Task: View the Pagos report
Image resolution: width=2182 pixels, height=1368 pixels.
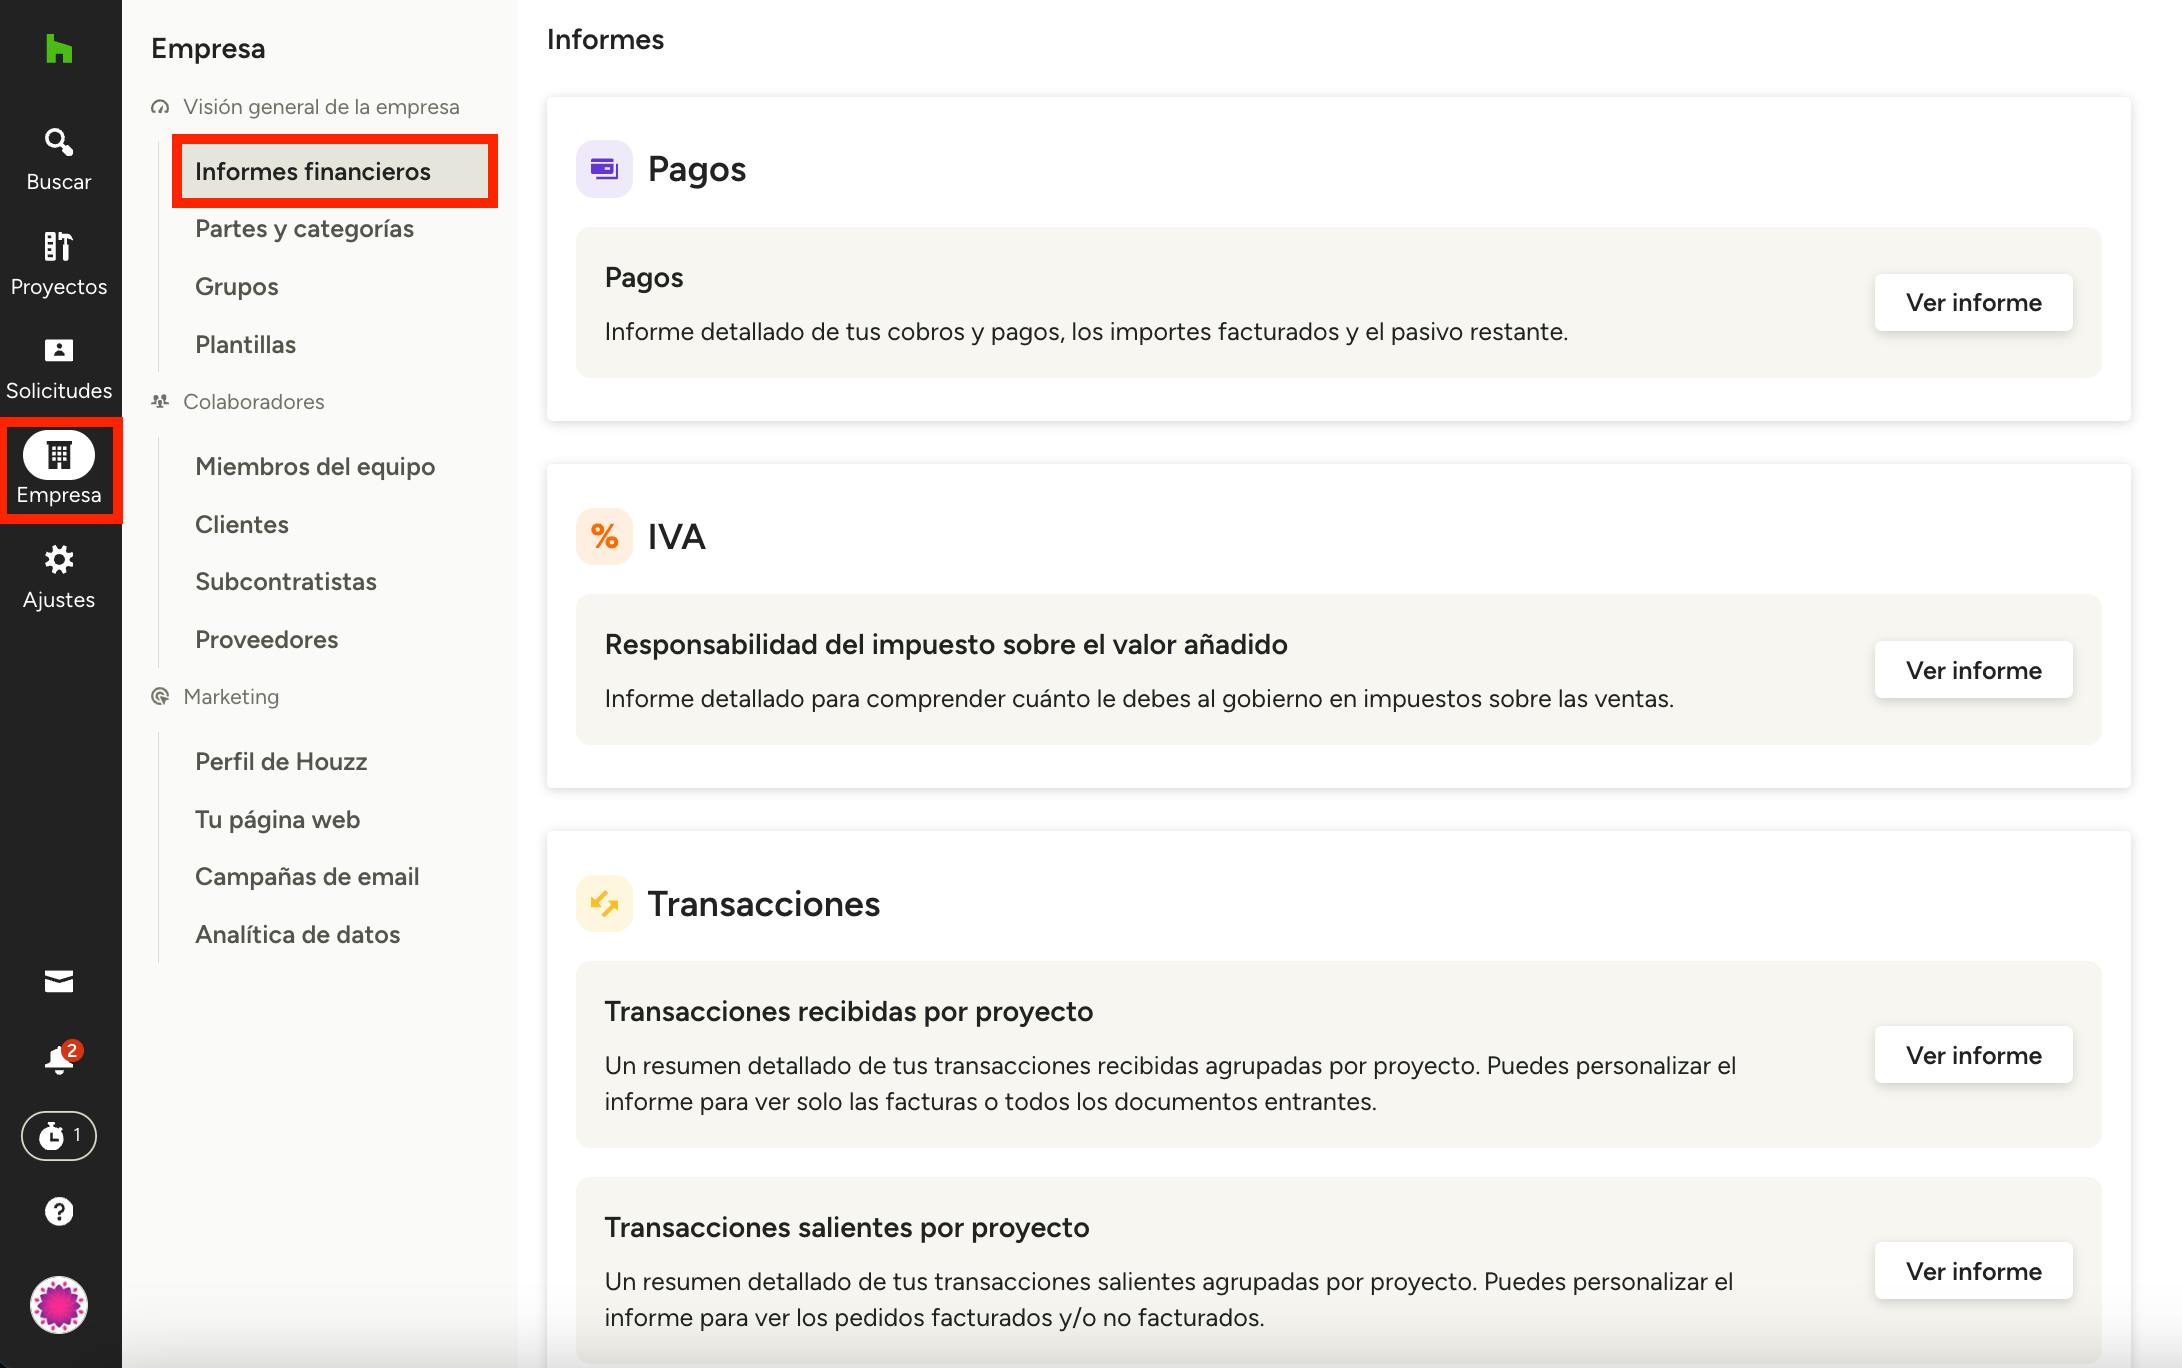Action: pos(1973,303)
